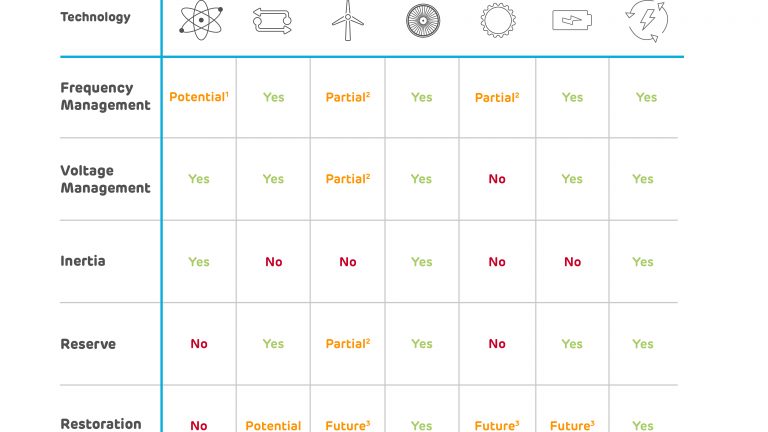Click the Inertia row label
The height and width of the screenshot is (432, 768).
point(82,261)
